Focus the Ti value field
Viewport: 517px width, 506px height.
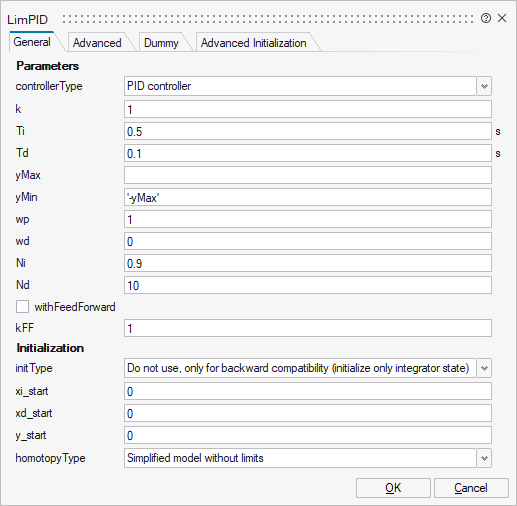[x=308, y=131]
